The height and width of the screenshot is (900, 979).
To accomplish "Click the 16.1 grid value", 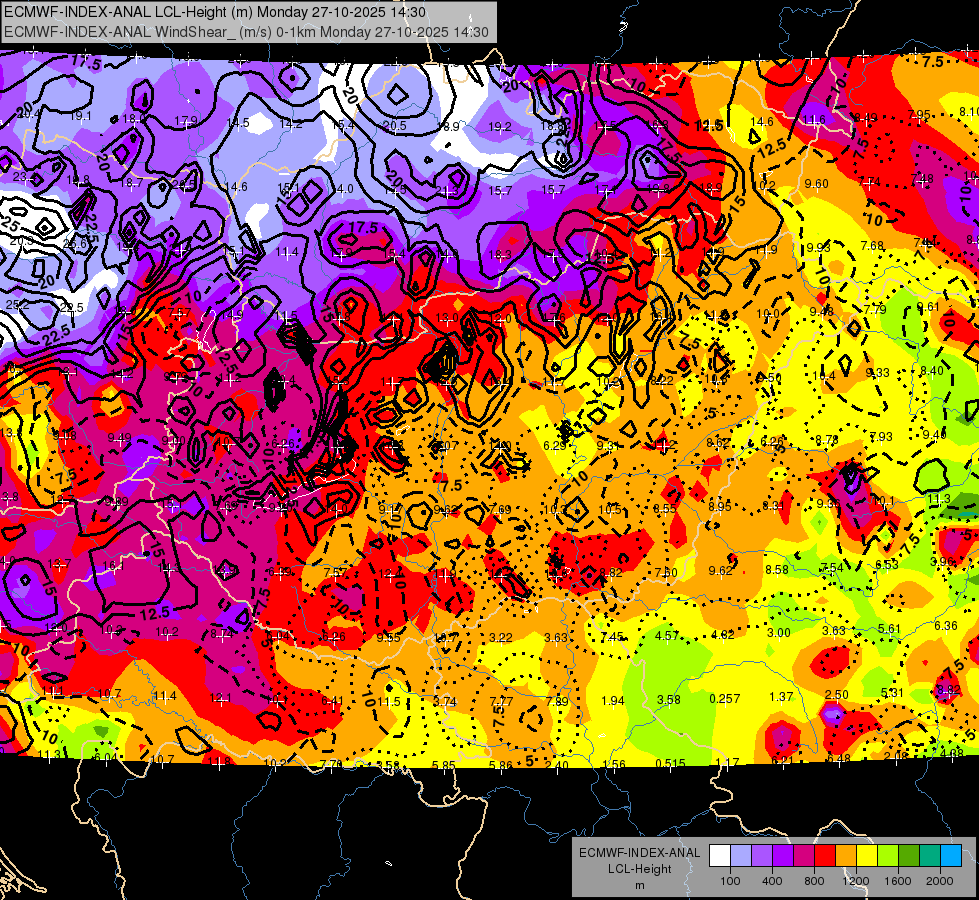I will (x=112, y=566).
